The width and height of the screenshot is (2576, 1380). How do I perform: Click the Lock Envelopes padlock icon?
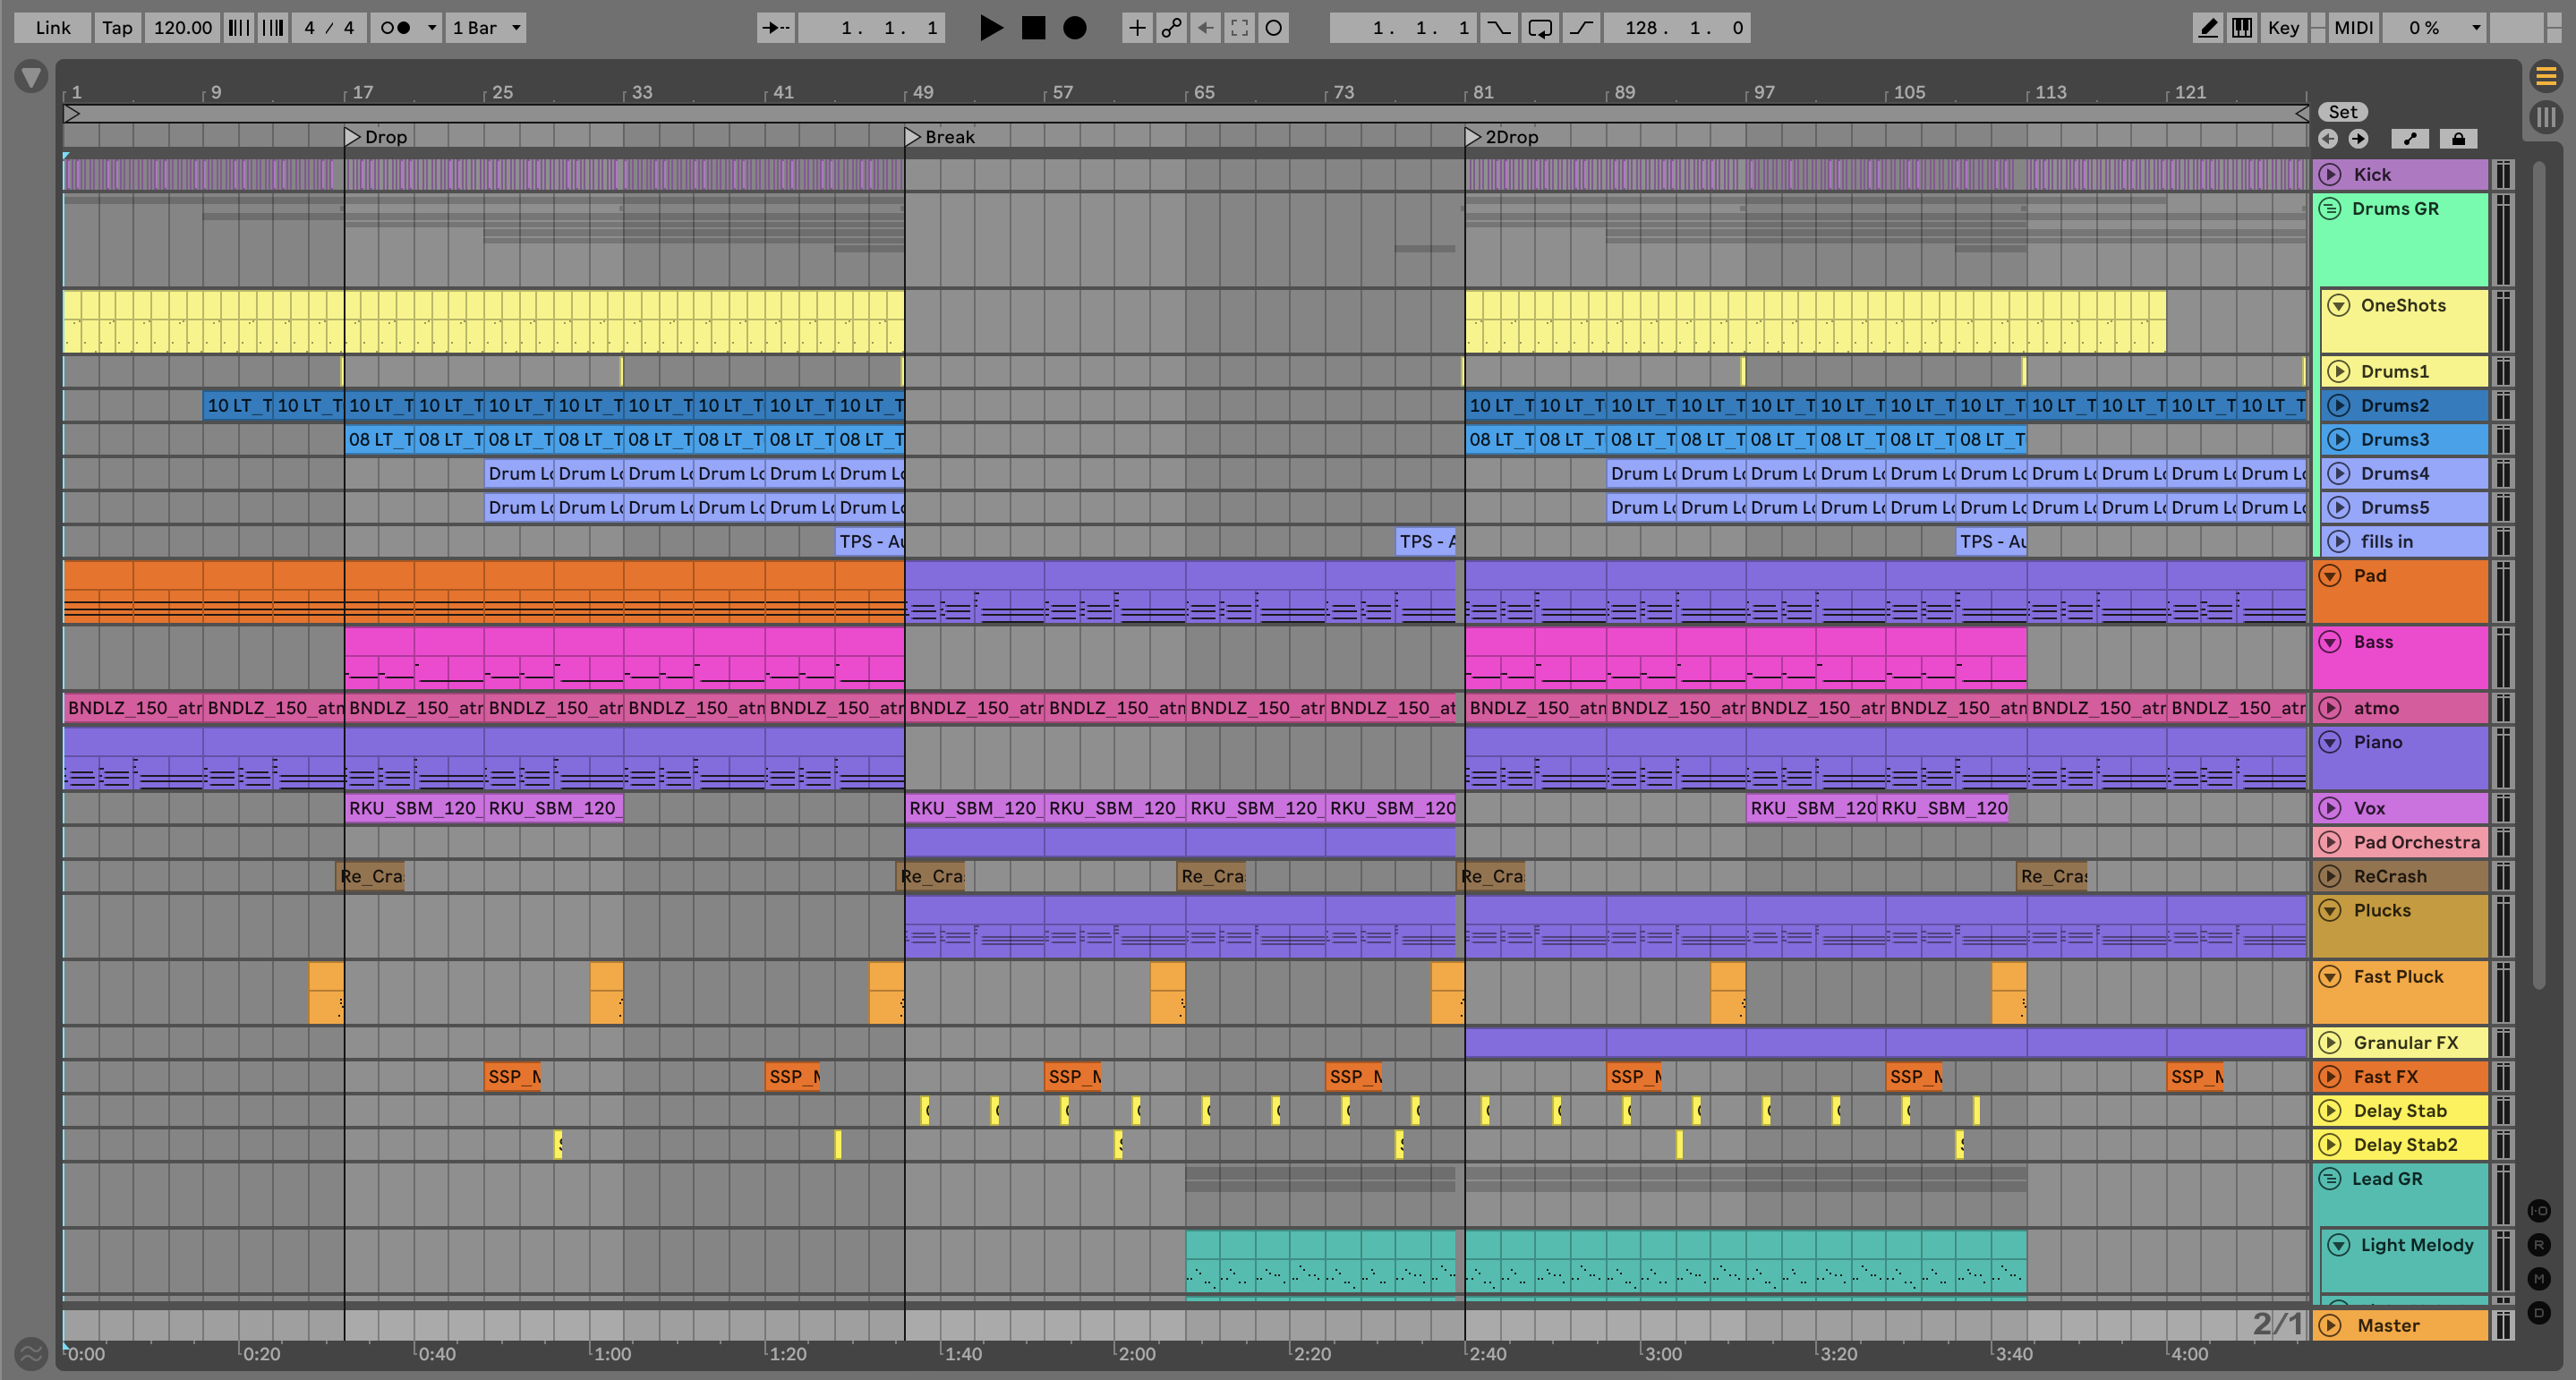coord(2458,139)
